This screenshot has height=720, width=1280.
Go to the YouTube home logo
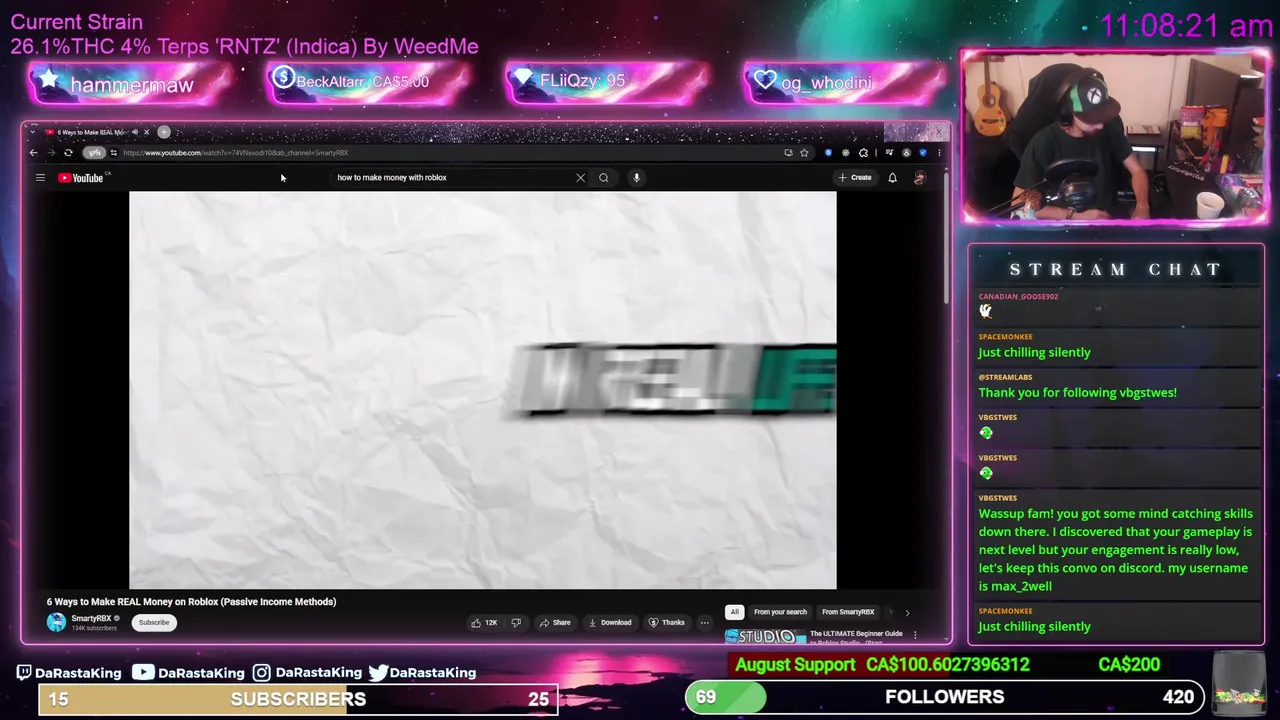(82, 178)
